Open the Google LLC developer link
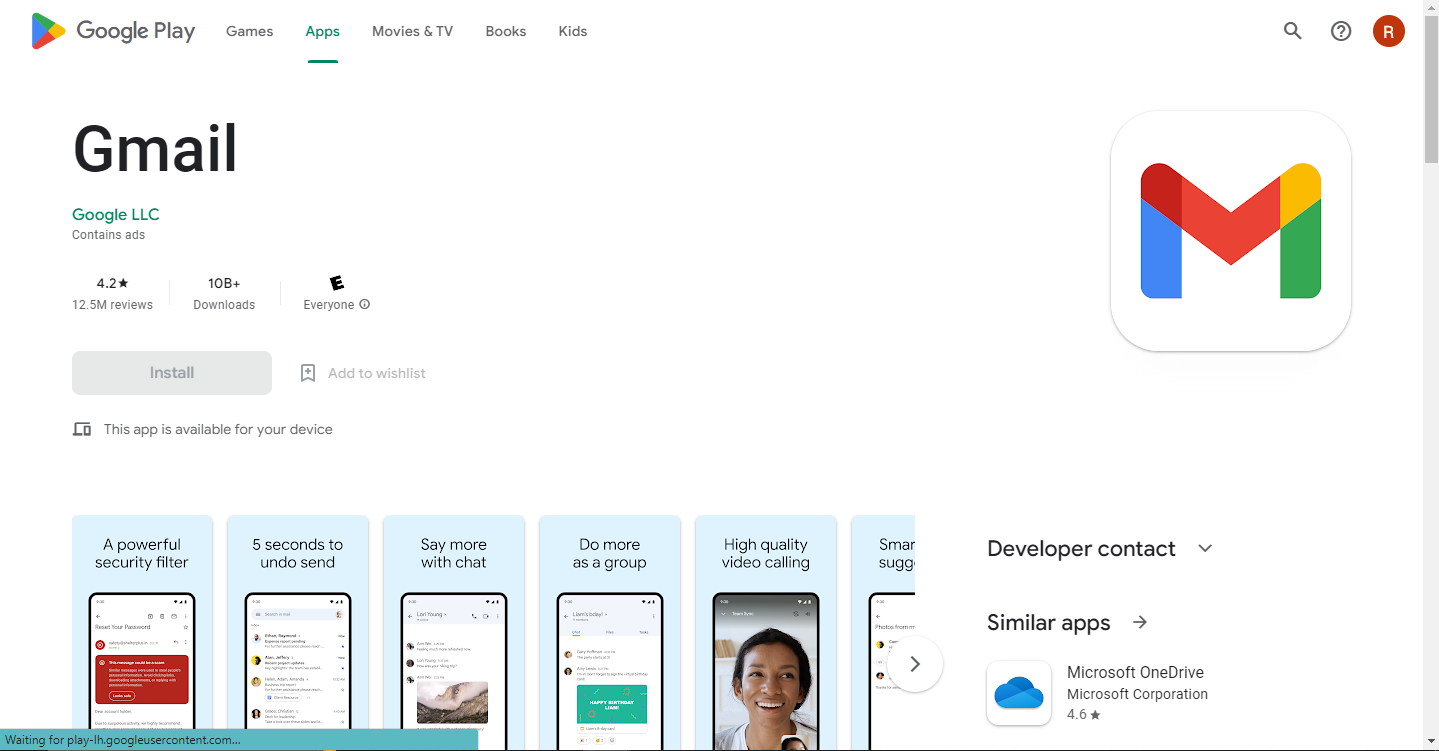Viewport: 1439px width, 751px height. coord(116,214)
